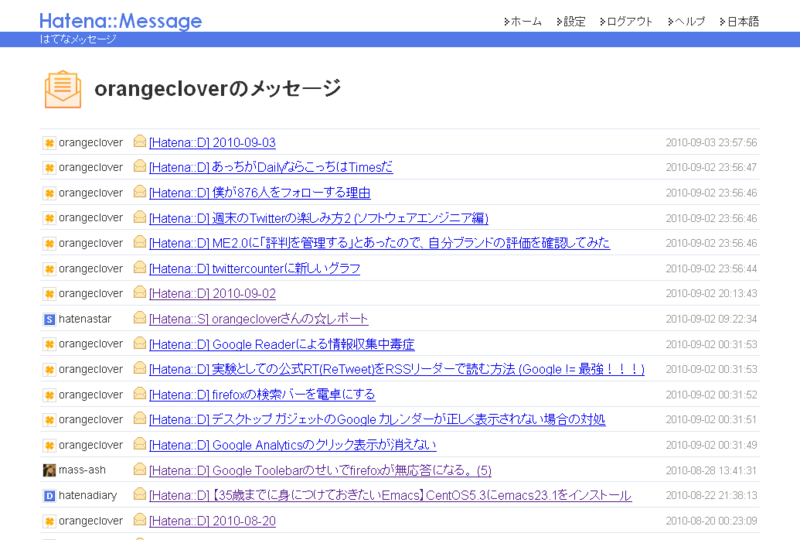Click envelope icon beside Google Reader message

[140, 342]
